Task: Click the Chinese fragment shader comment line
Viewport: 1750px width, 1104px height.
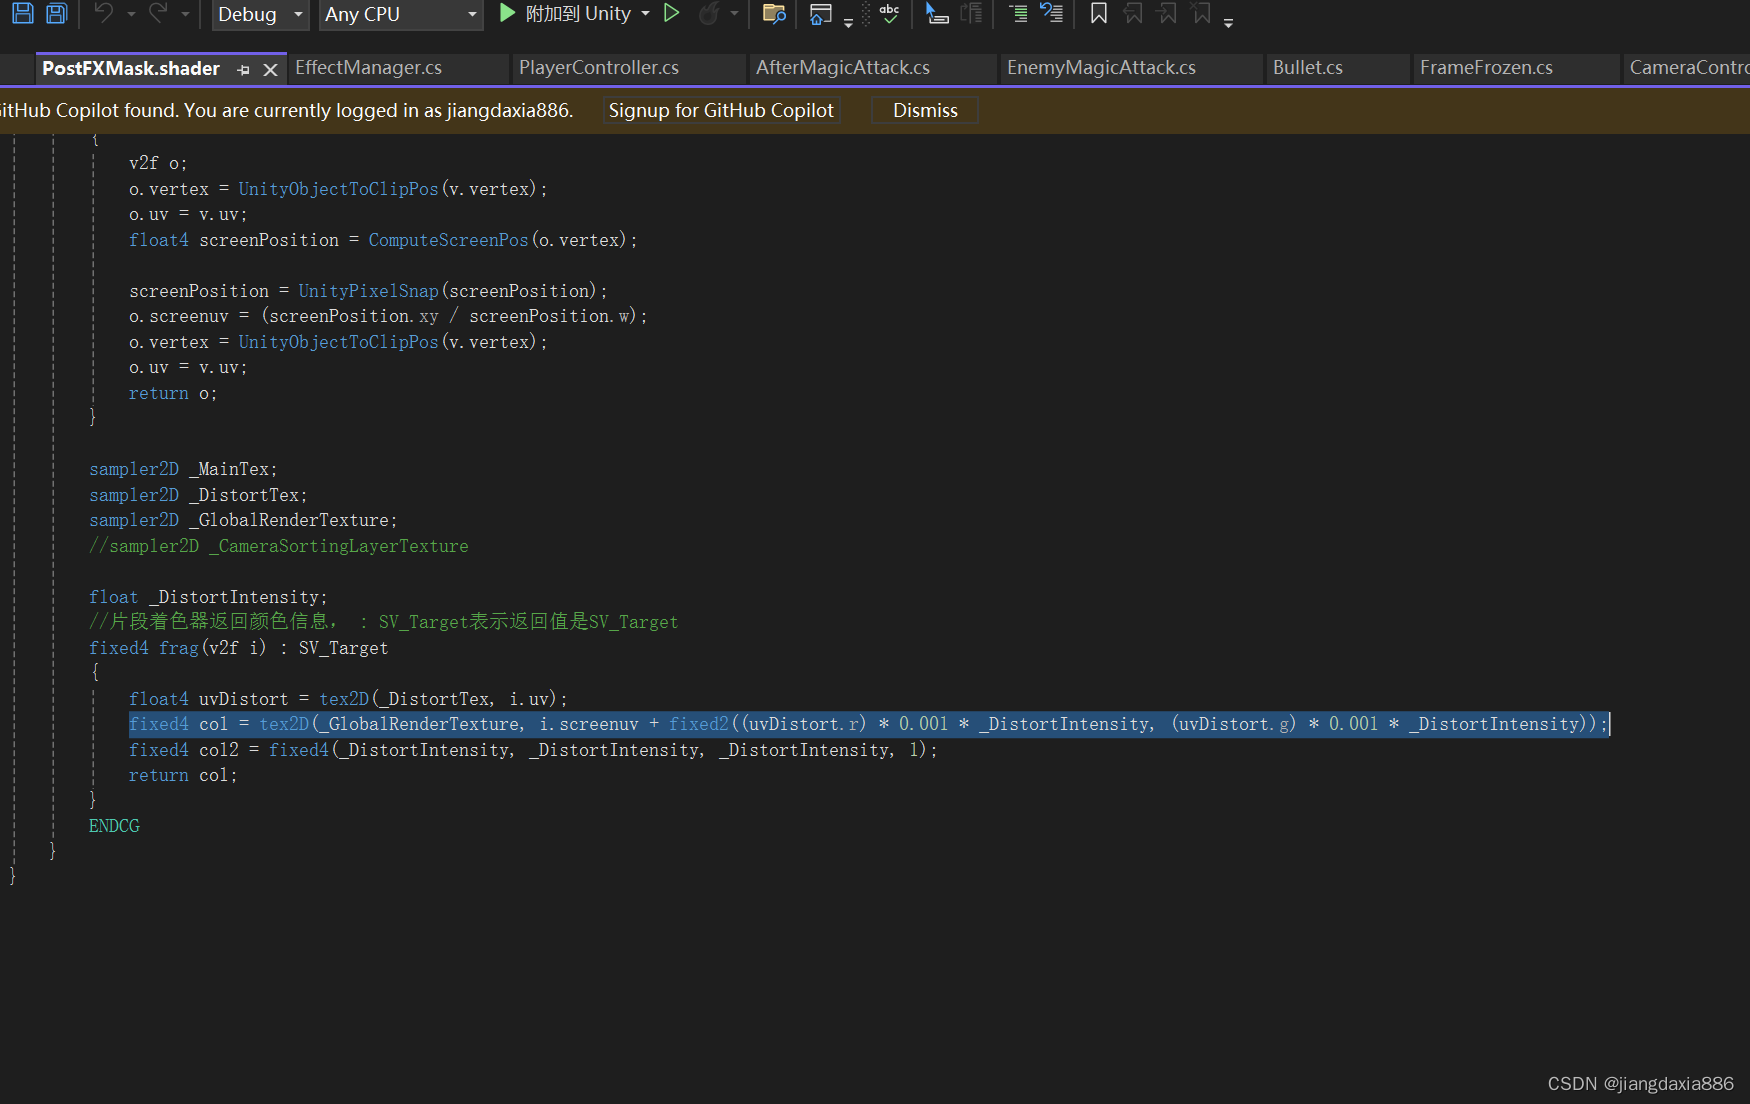Action: (383, 622)
